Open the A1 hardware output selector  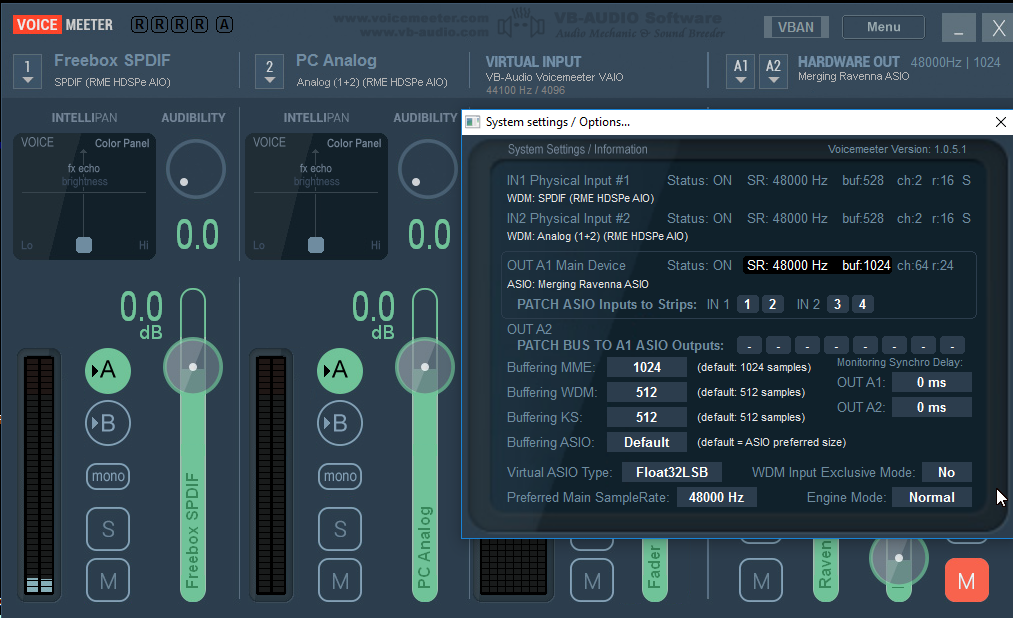tap(740, 71)
